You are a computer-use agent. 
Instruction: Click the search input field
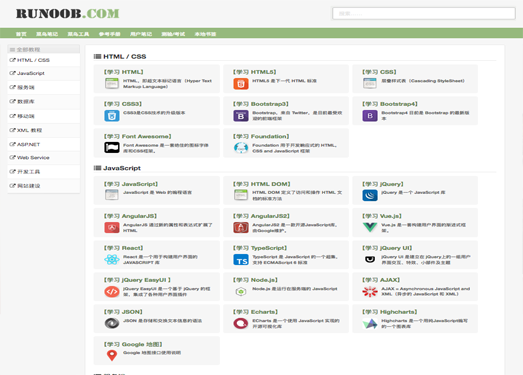click(424, 14)
